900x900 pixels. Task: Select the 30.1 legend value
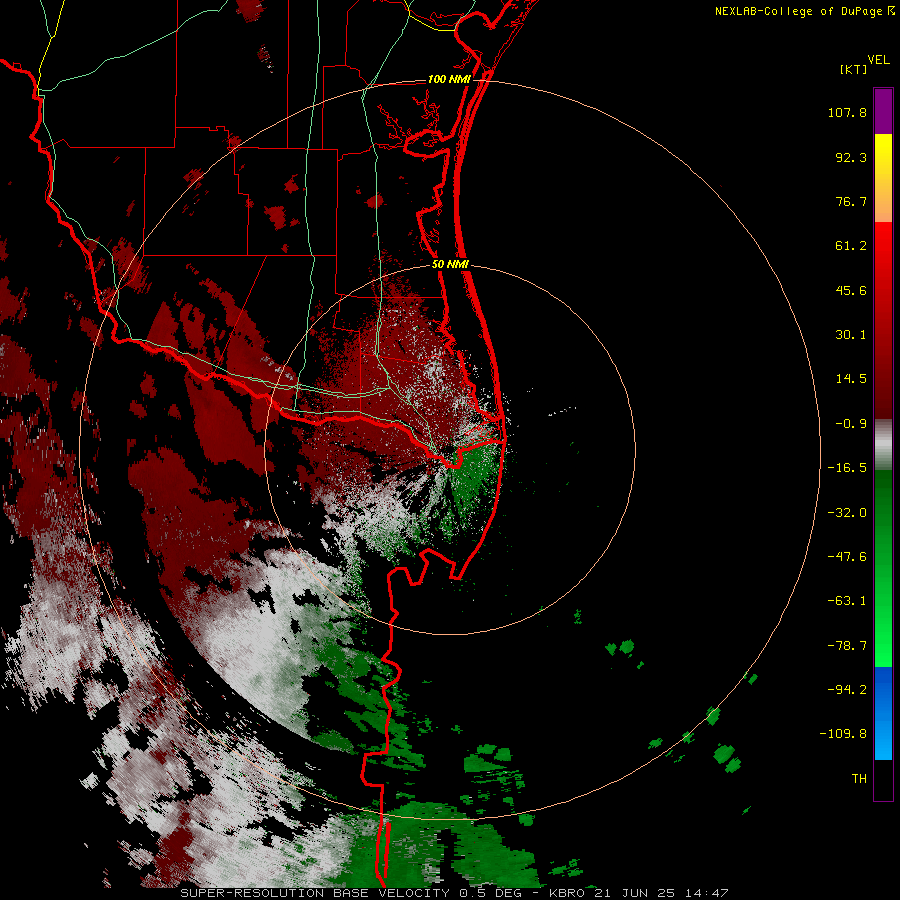(x=851, y=335)
